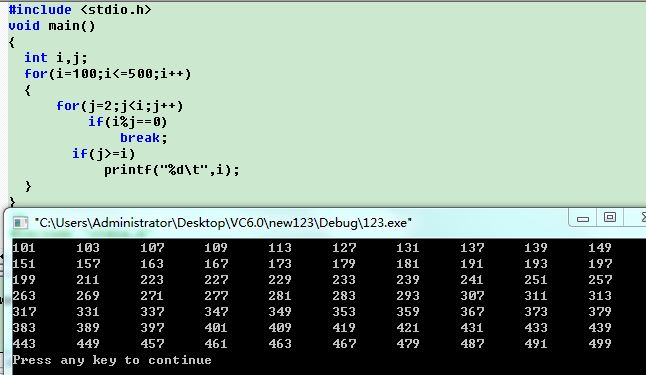Screen dimensions: 646x375
Task: Click output number 173
Action: point(280,264)
